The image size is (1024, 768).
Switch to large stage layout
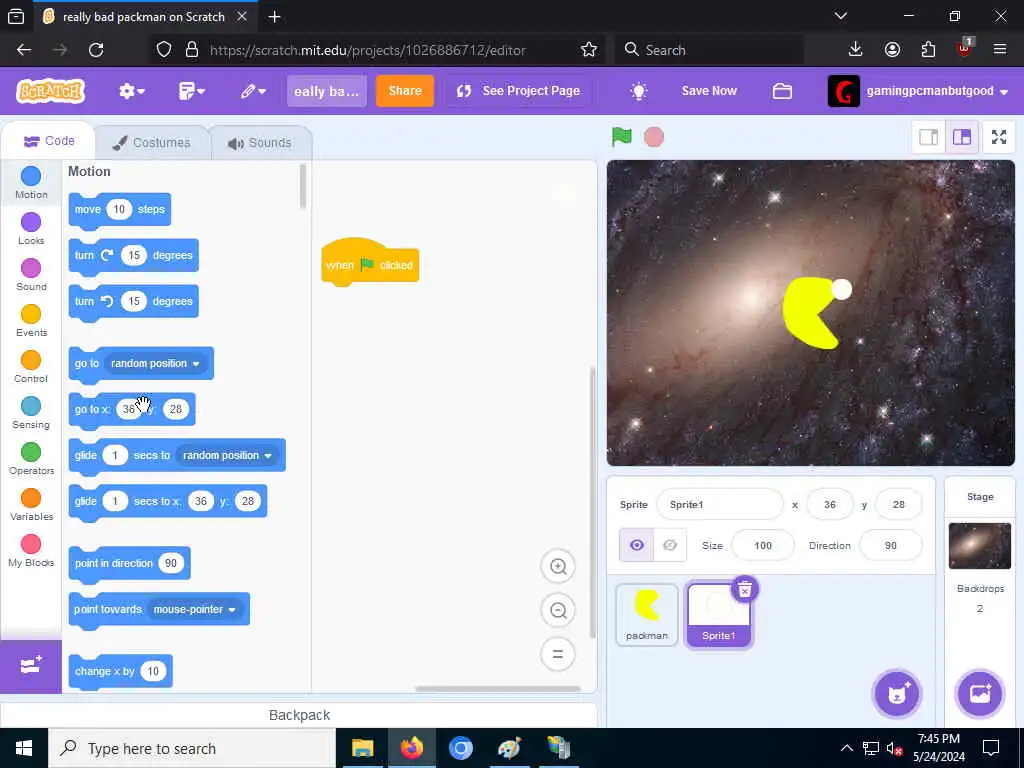962,137
